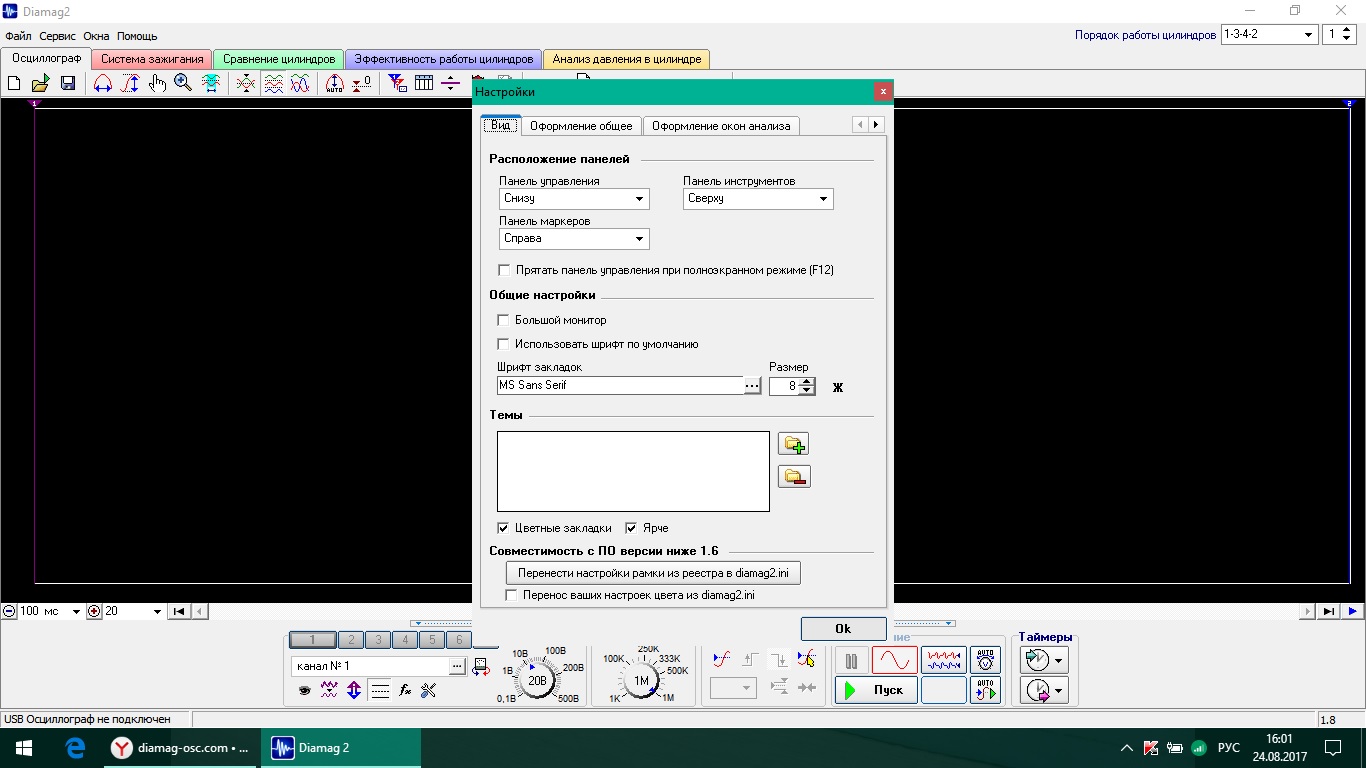
Task: Expand the cylinder firing order dropdown
Action: click(1308, 34)
